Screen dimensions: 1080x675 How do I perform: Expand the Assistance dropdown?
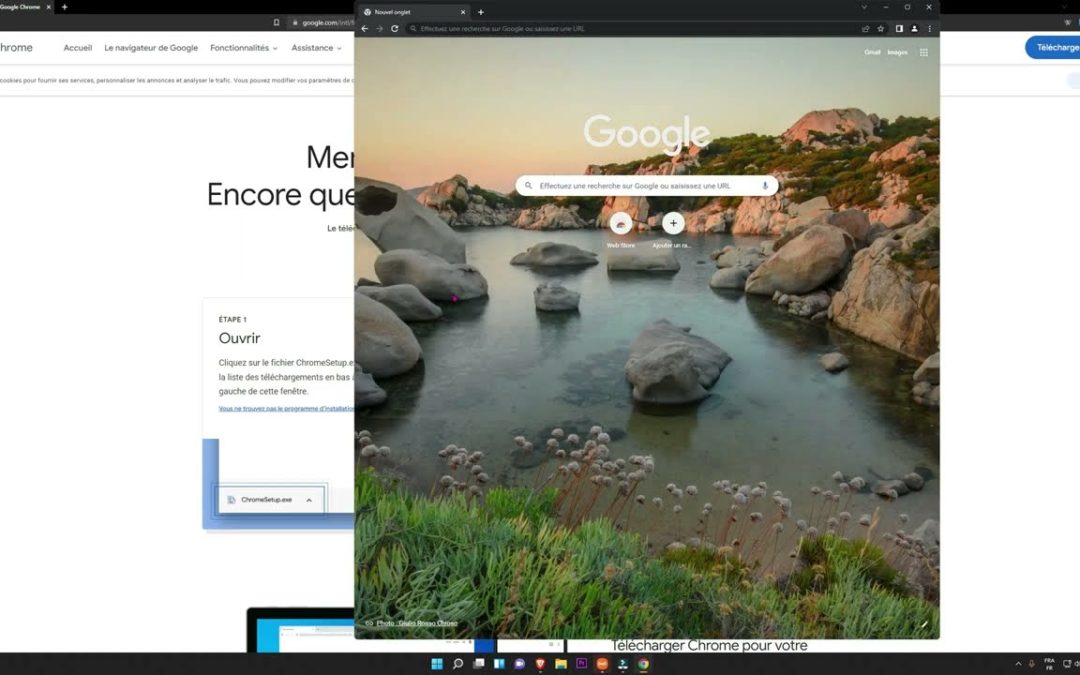point(316,48)
